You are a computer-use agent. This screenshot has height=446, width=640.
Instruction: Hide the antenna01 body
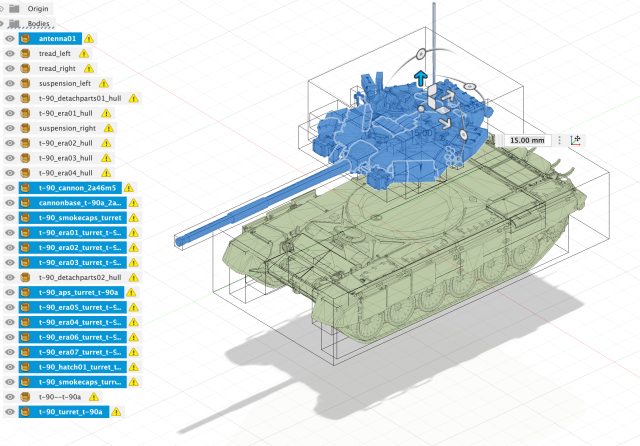point(11,39)
